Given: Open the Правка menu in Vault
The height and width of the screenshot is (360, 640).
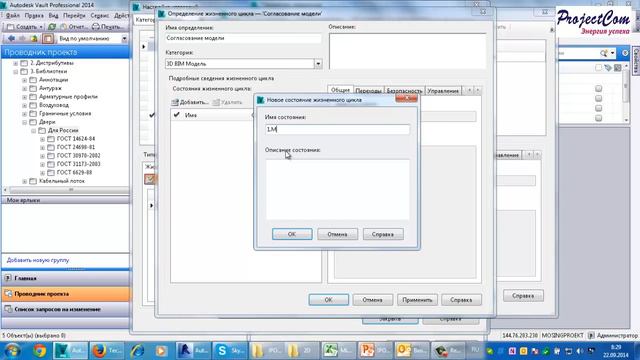Looking at the screenshot, I should pos(34,16).
